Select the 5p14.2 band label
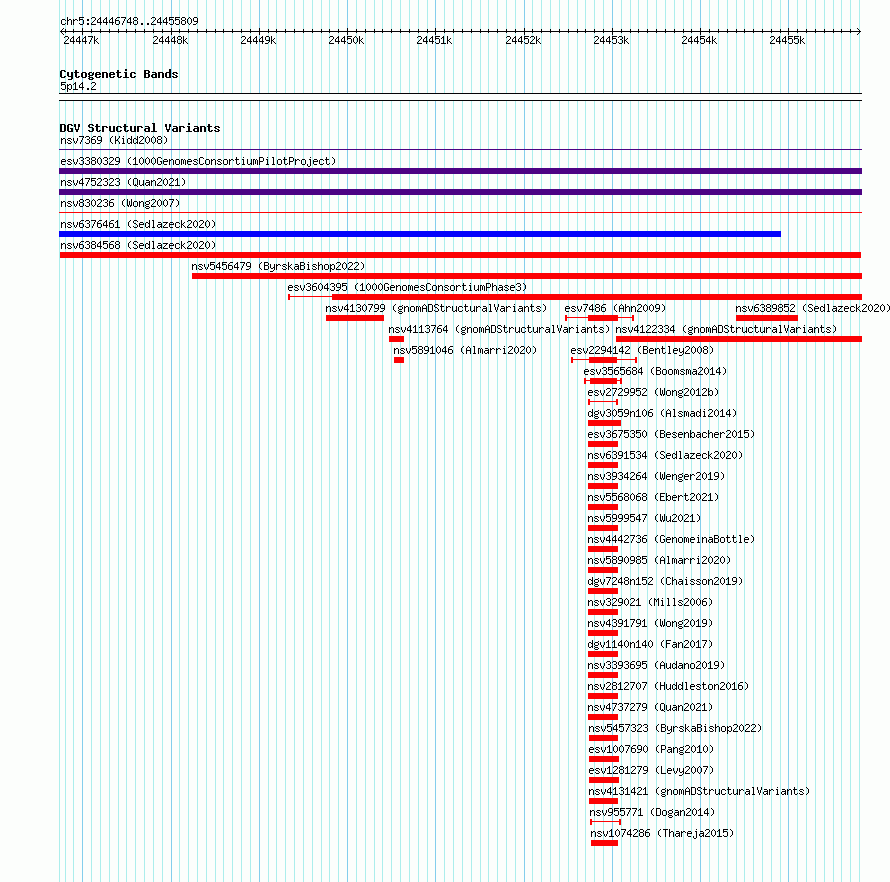This screenshot has width=890, height=882. click(x=78, y=86)
